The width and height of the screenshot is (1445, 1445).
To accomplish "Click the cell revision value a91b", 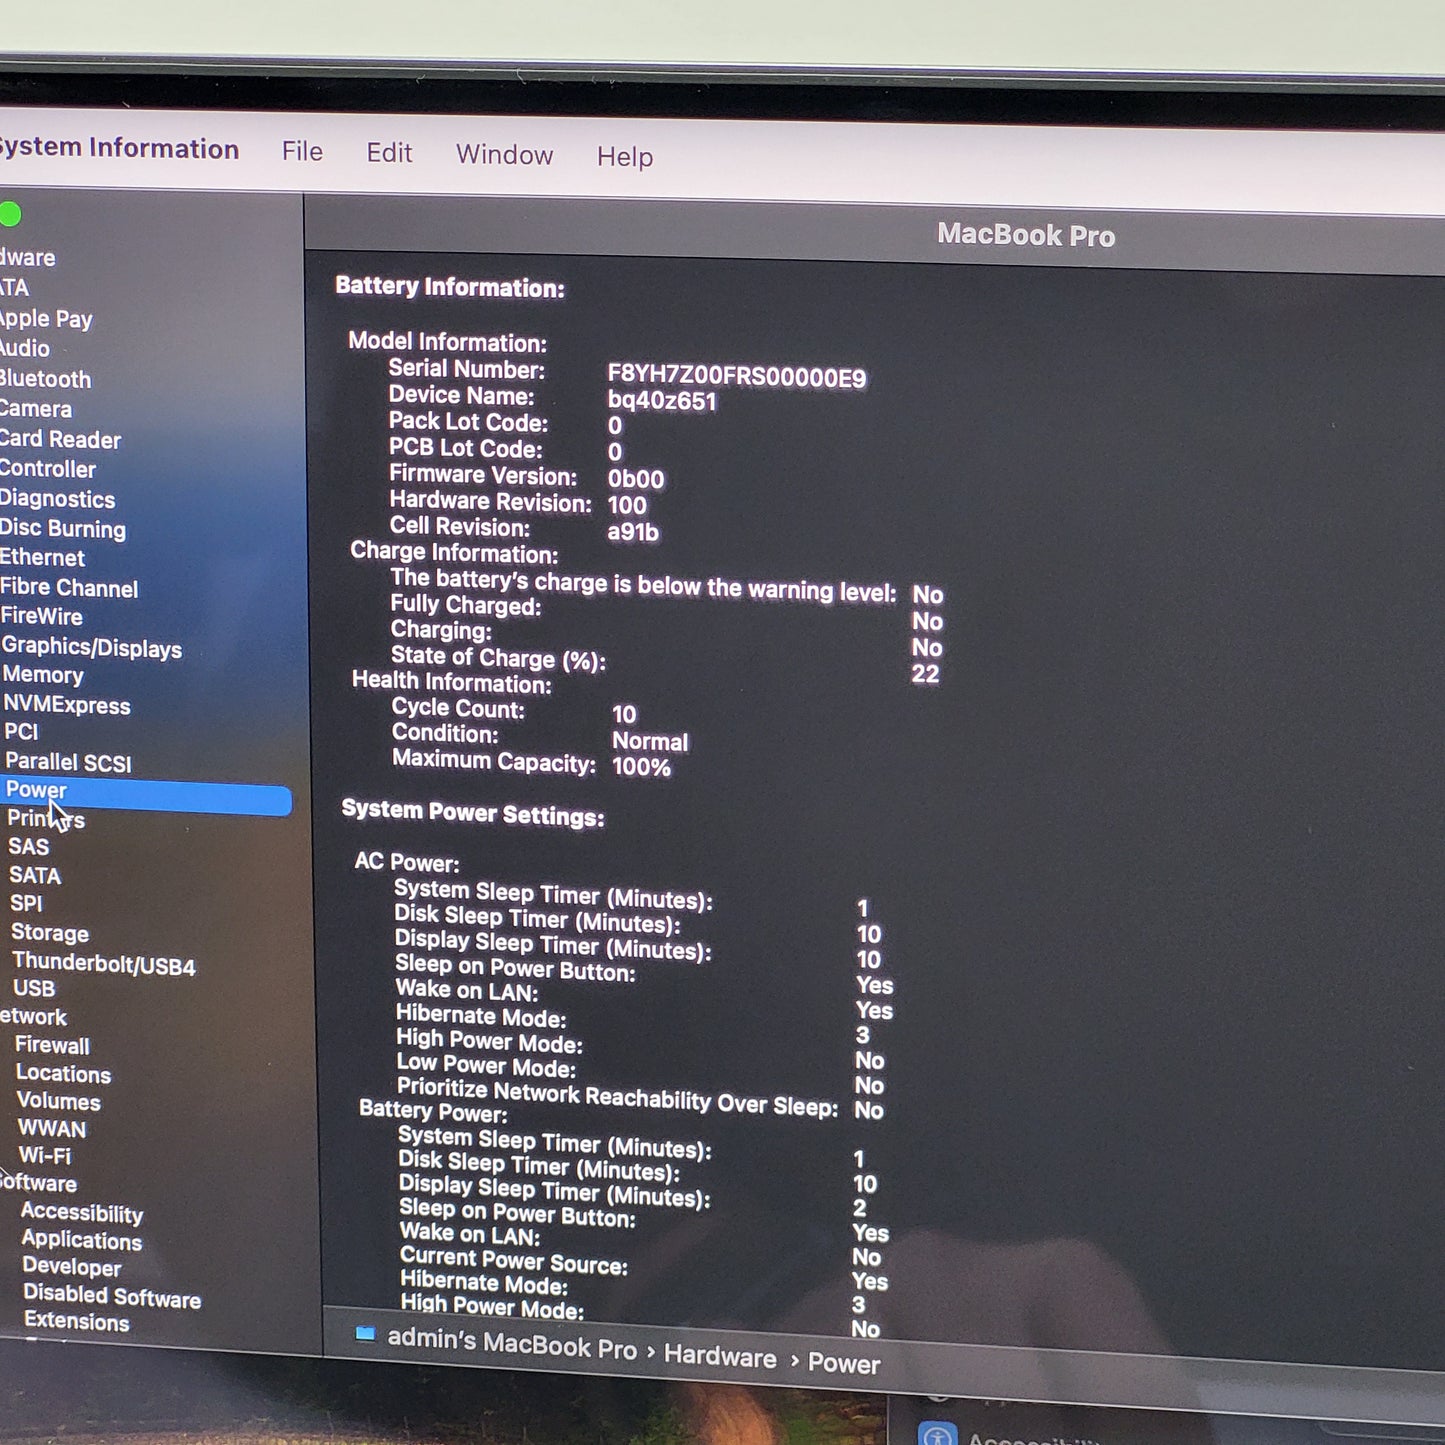I will coord(633,532).
